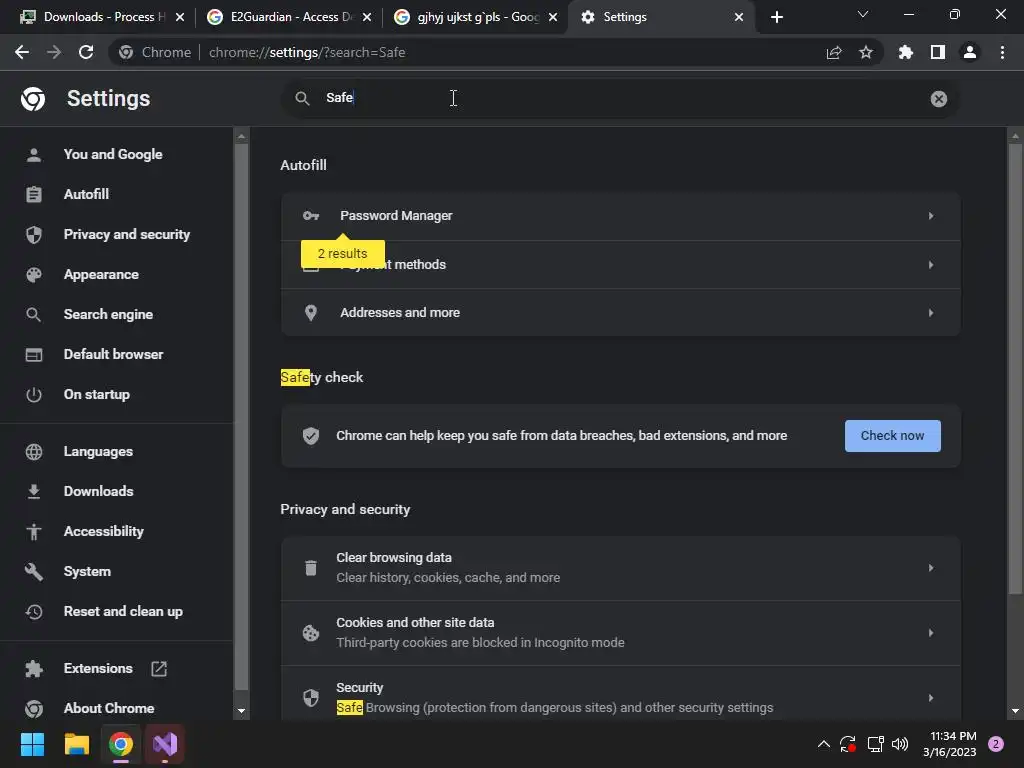The height and width of the screenshot is (768, 1024).
Task: Open volume control in tray
Action: pyautogui.click(x=900, y=744)
